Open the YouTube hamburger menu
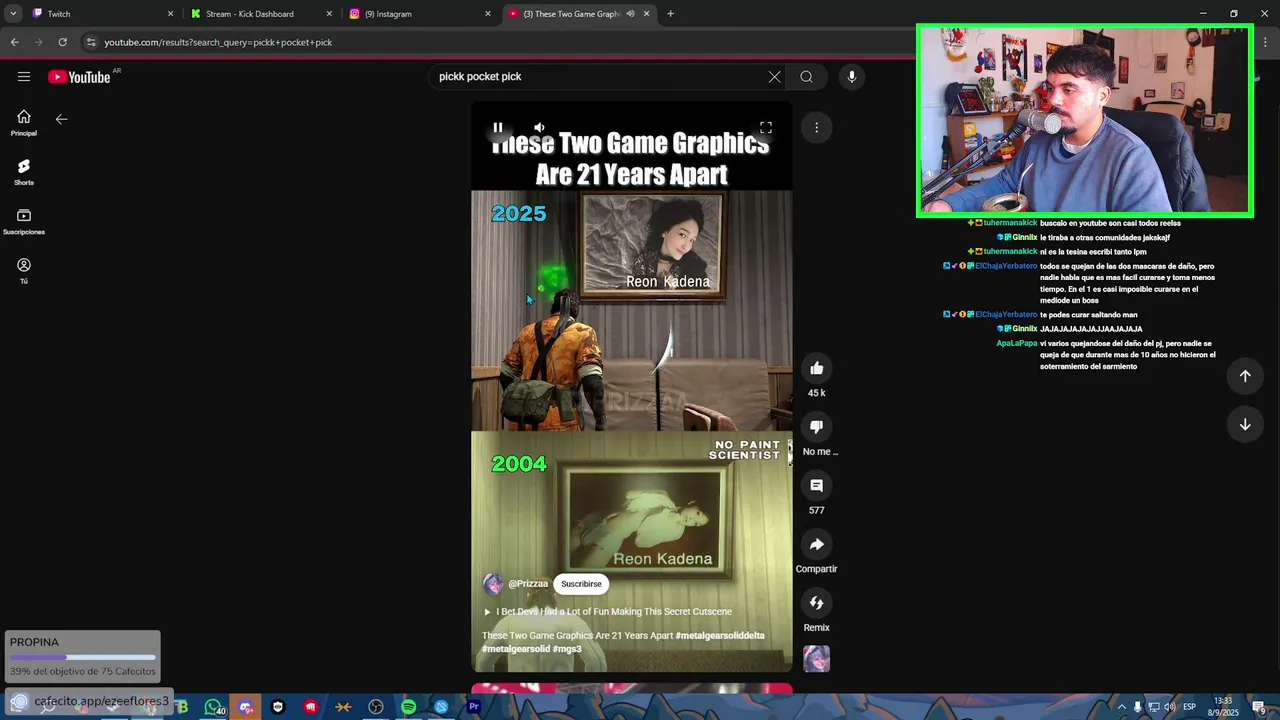This screenshot has width=1280, height=720. [x=24, y=77]
